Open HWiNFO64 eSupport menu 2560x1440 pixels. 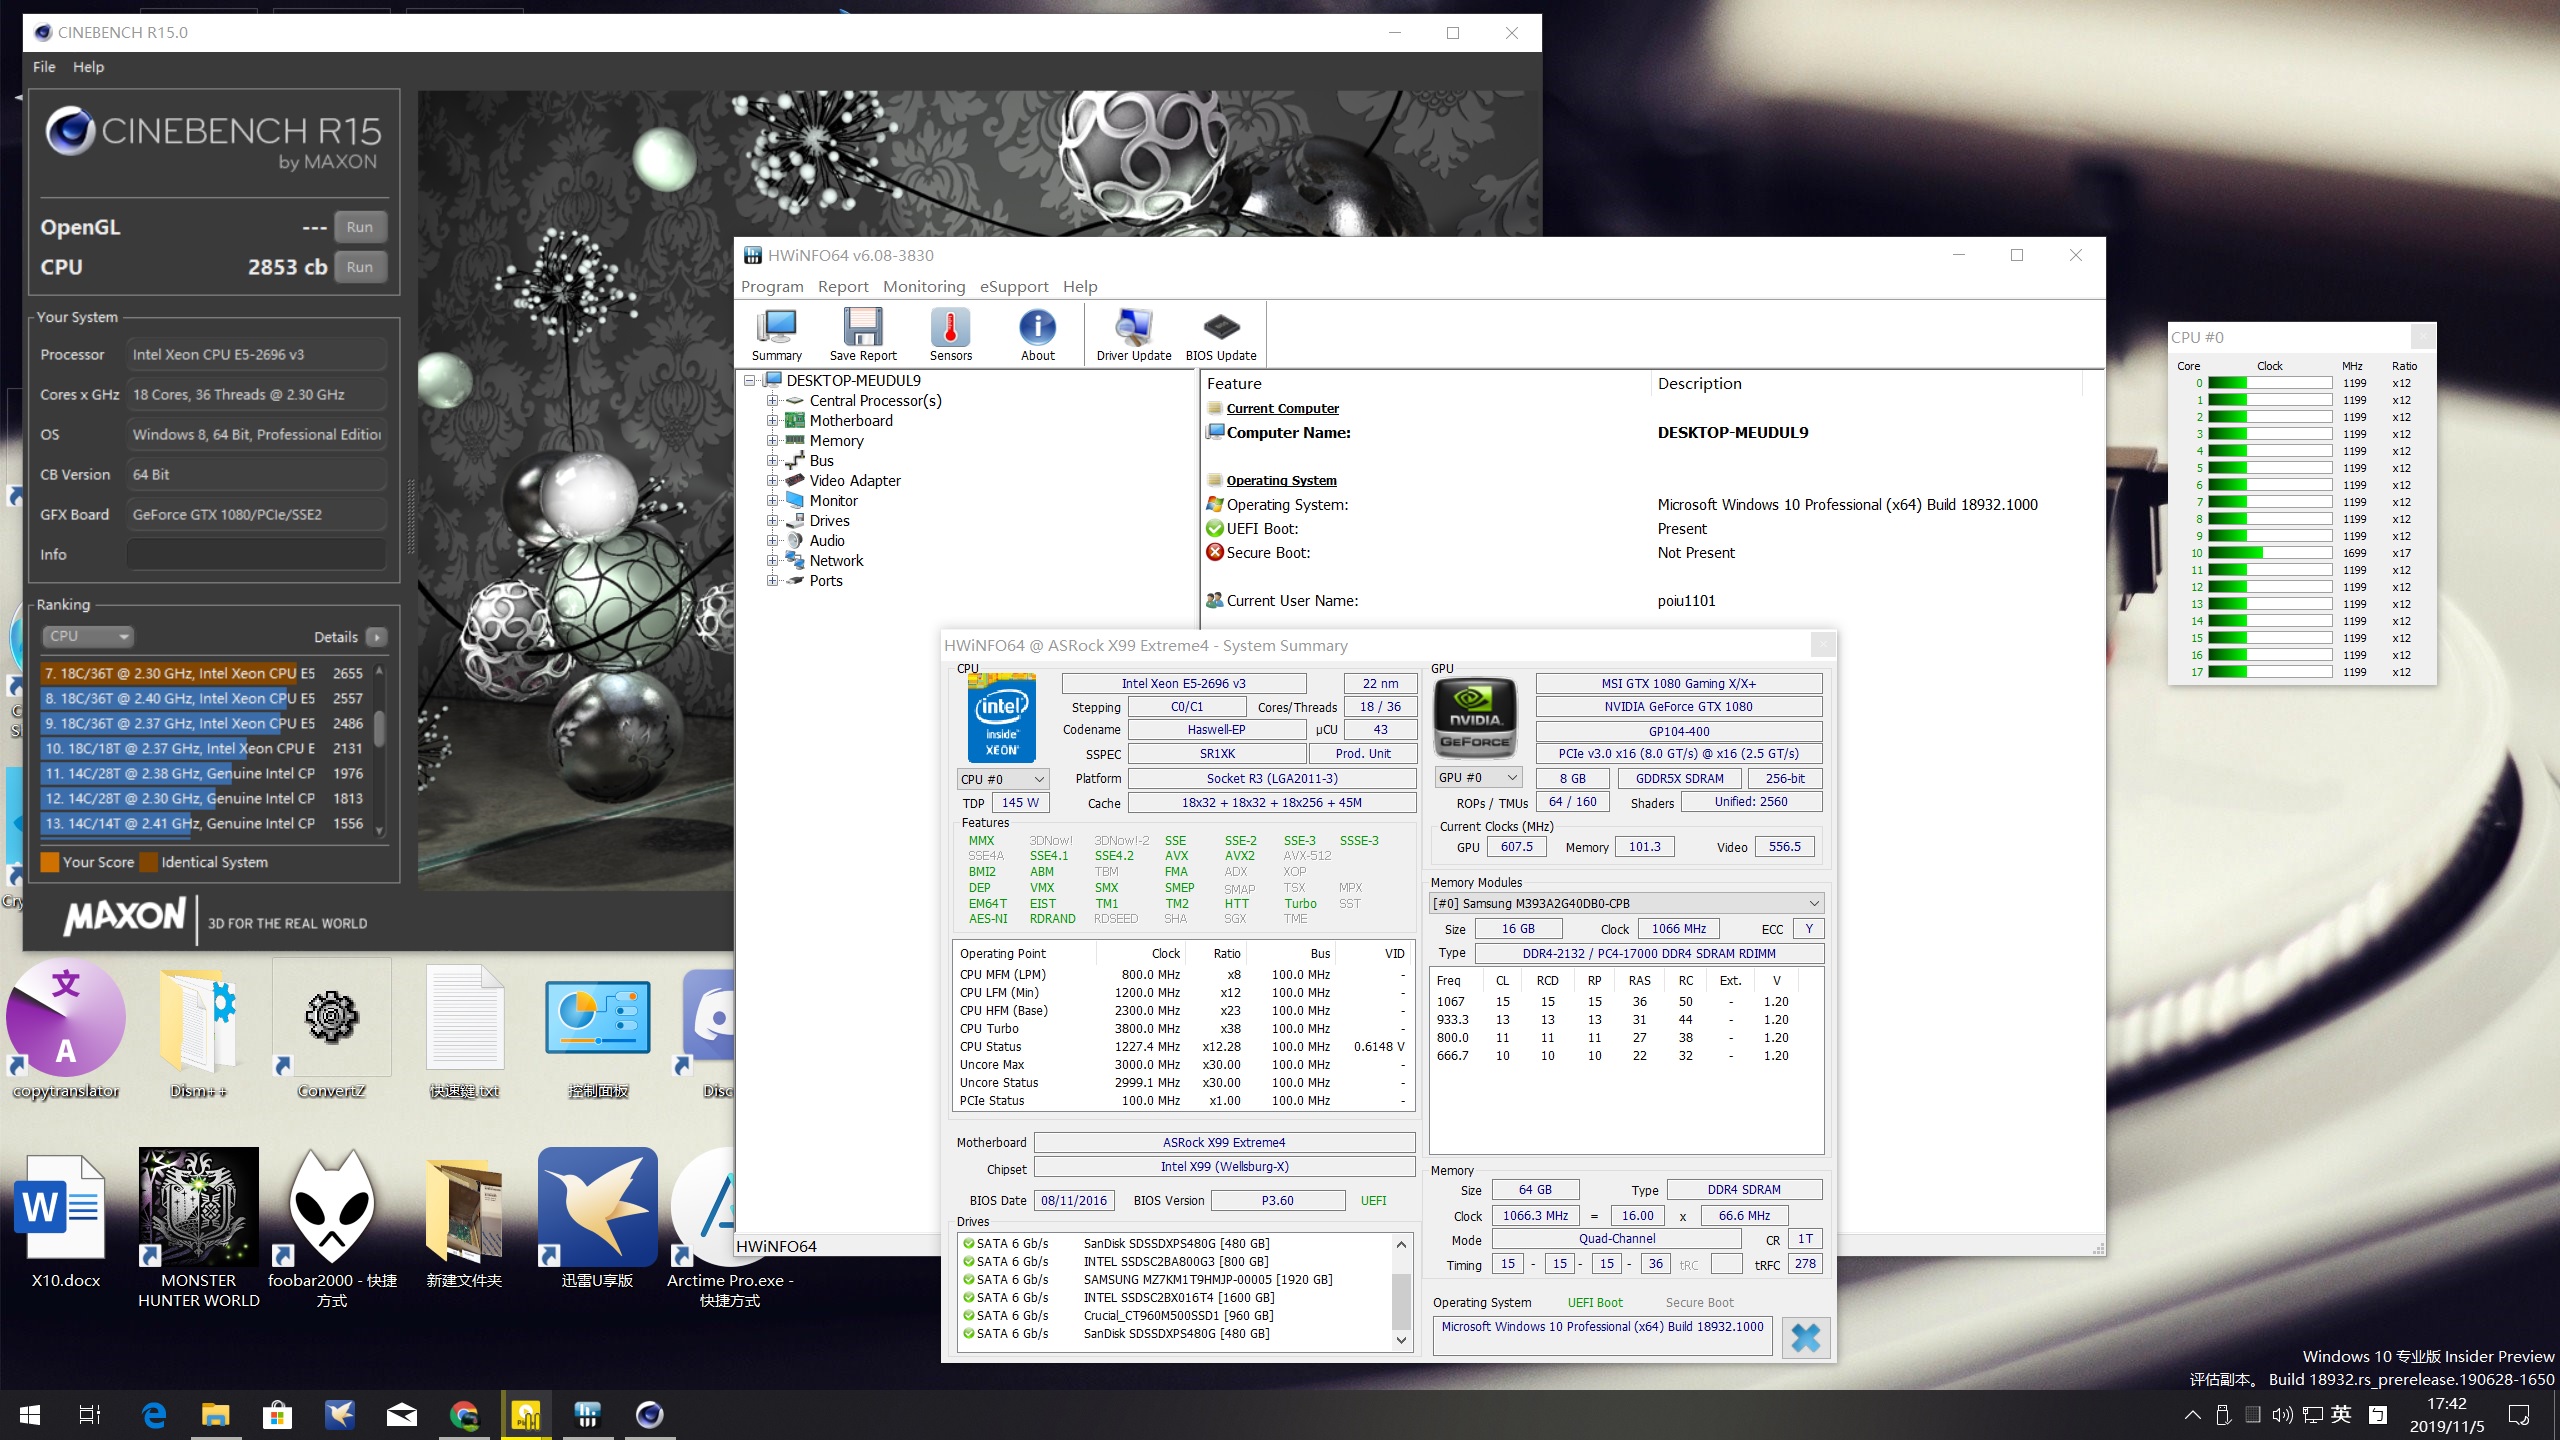tap(1014, 286)
